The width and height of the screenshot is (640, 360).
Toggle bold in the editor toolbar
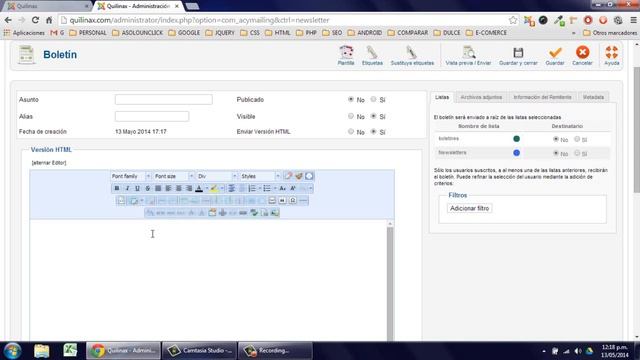click(117, 188)
